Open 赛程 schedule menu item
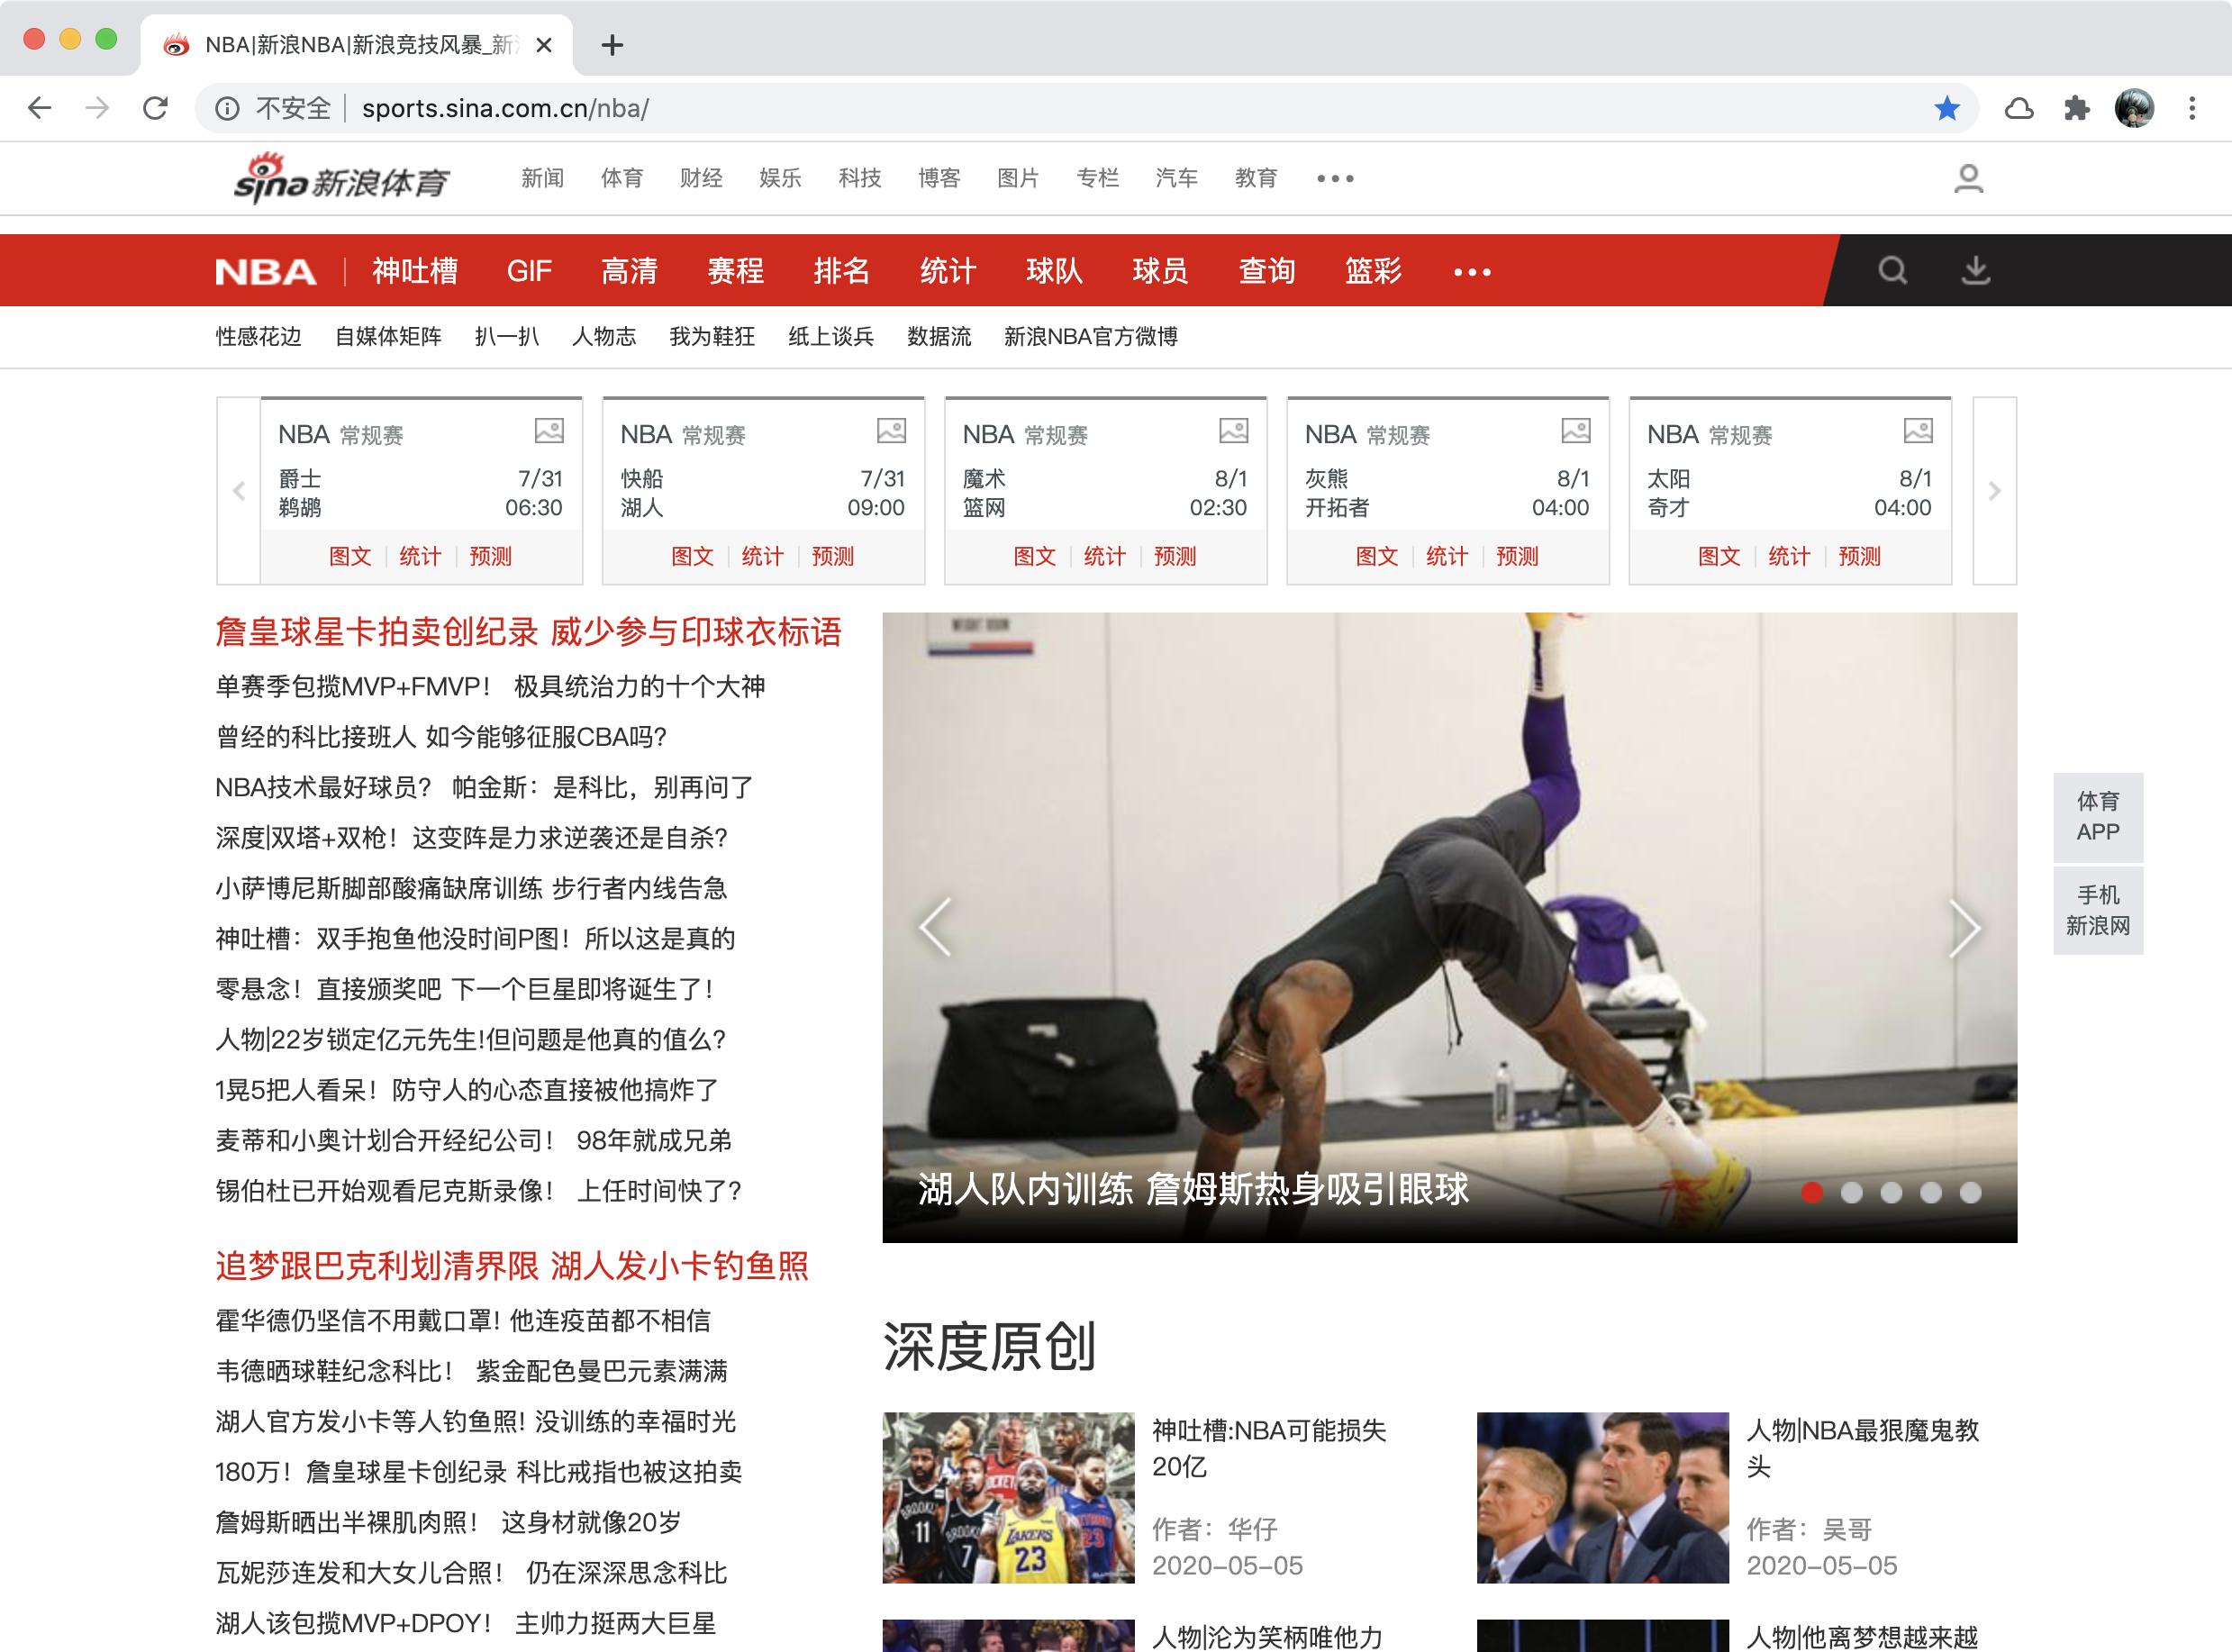Screen dimensions: 2232x1652 coord(735,271)
